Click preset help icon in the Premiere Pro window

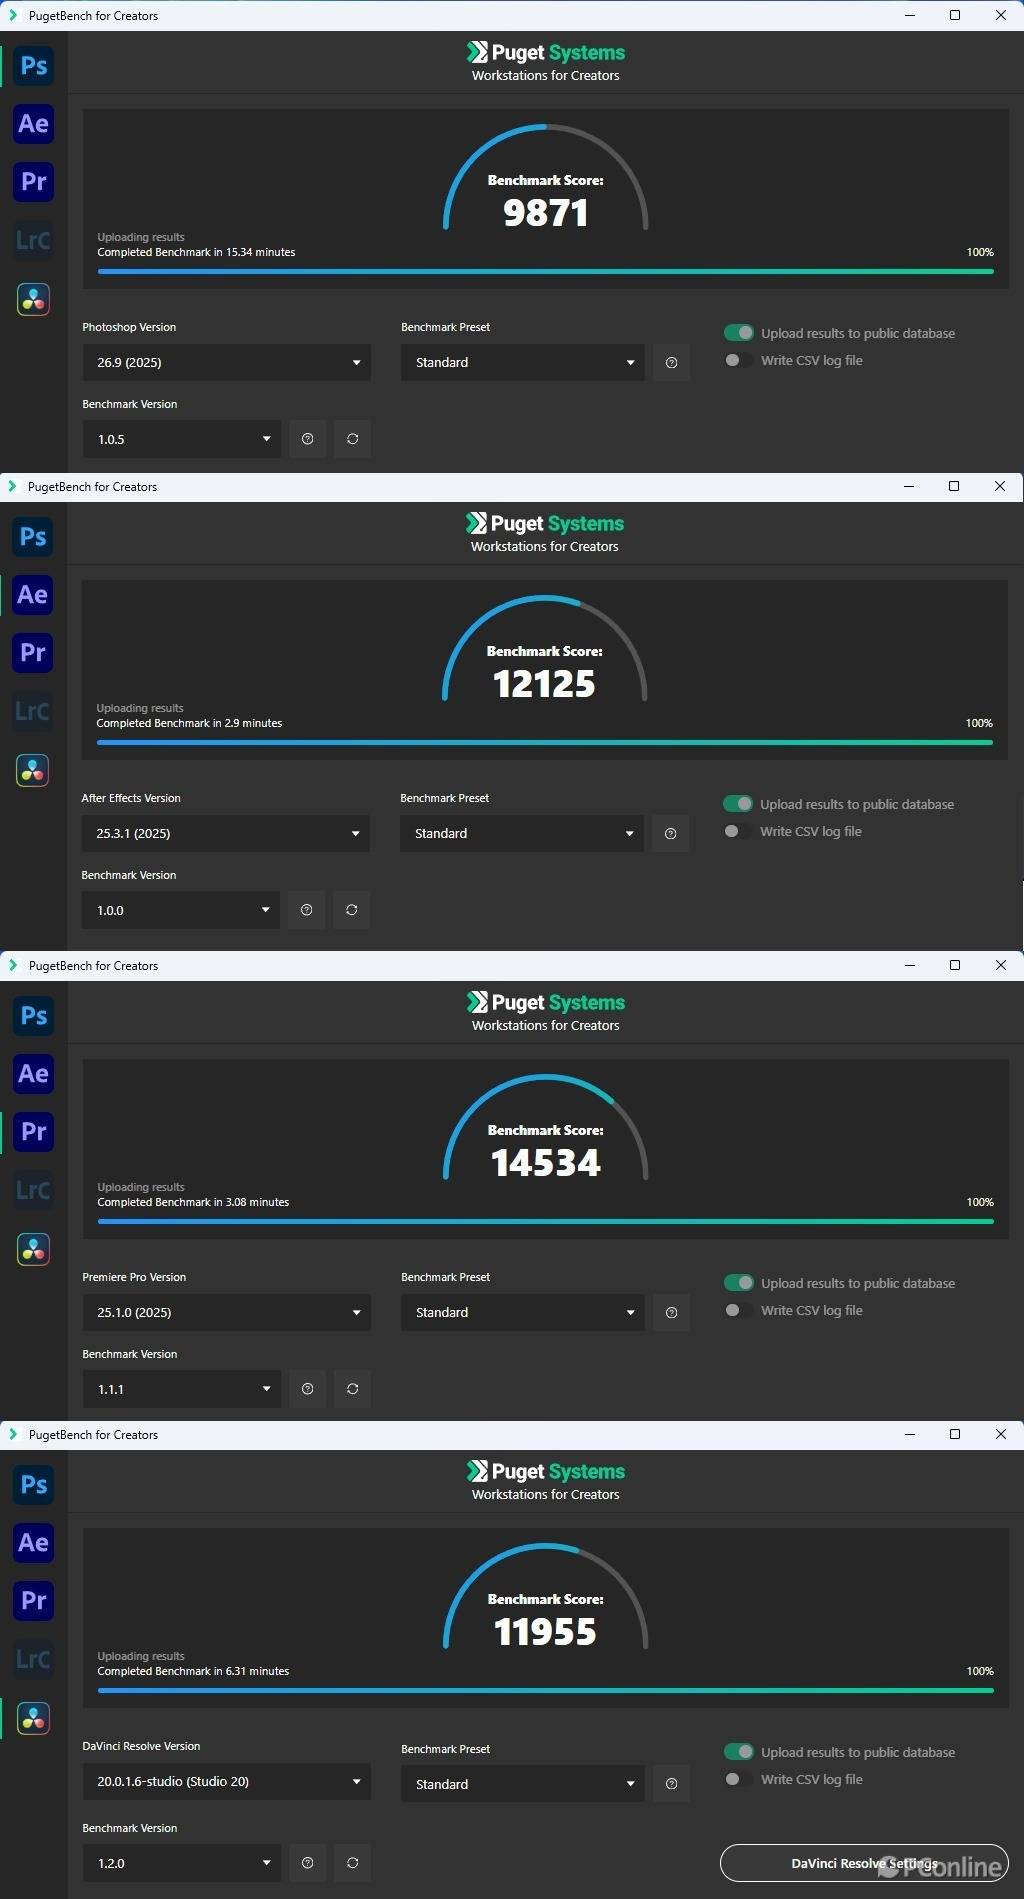pos(671,1312)
